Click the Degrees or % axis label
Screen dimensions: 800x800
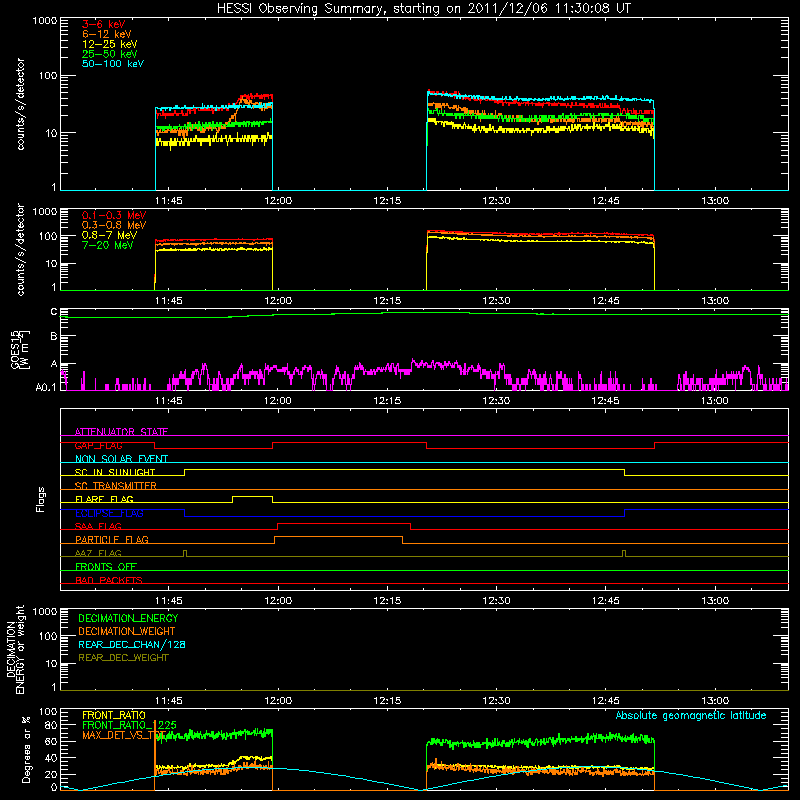(x=26, y=749)
